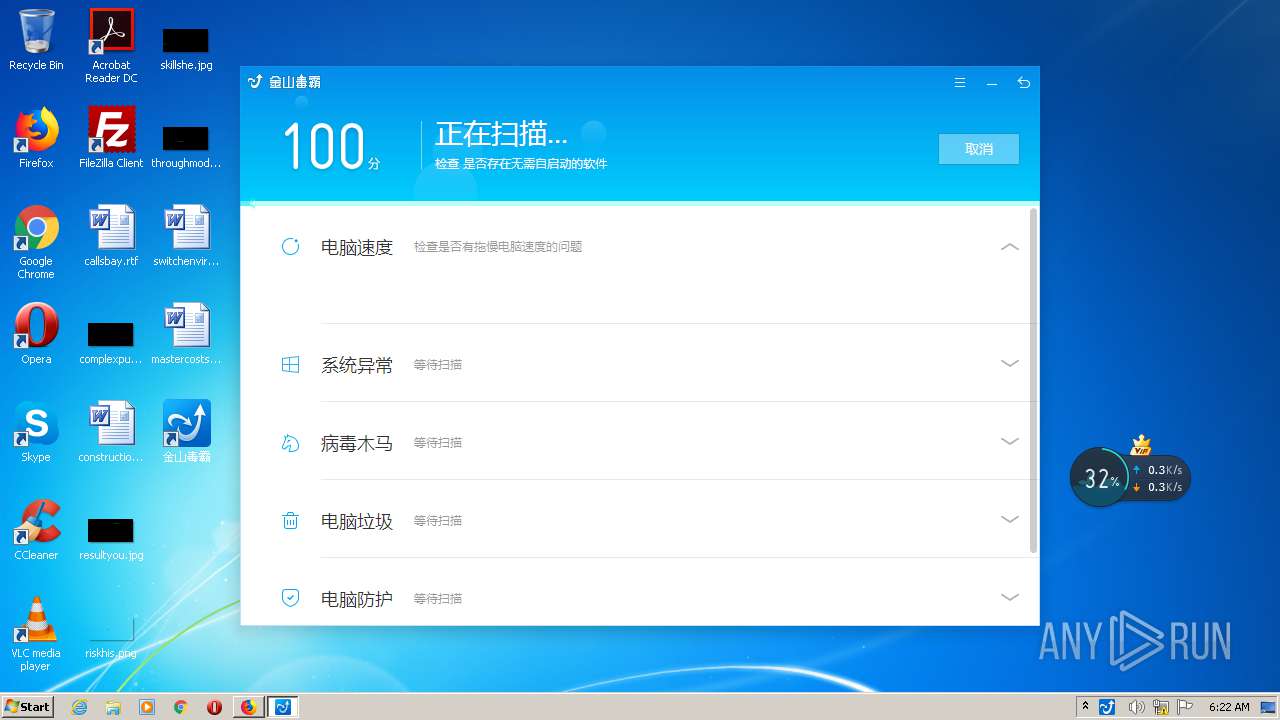
Task: Expand the 电脑垃圾 section
Action: [1010, 519]
